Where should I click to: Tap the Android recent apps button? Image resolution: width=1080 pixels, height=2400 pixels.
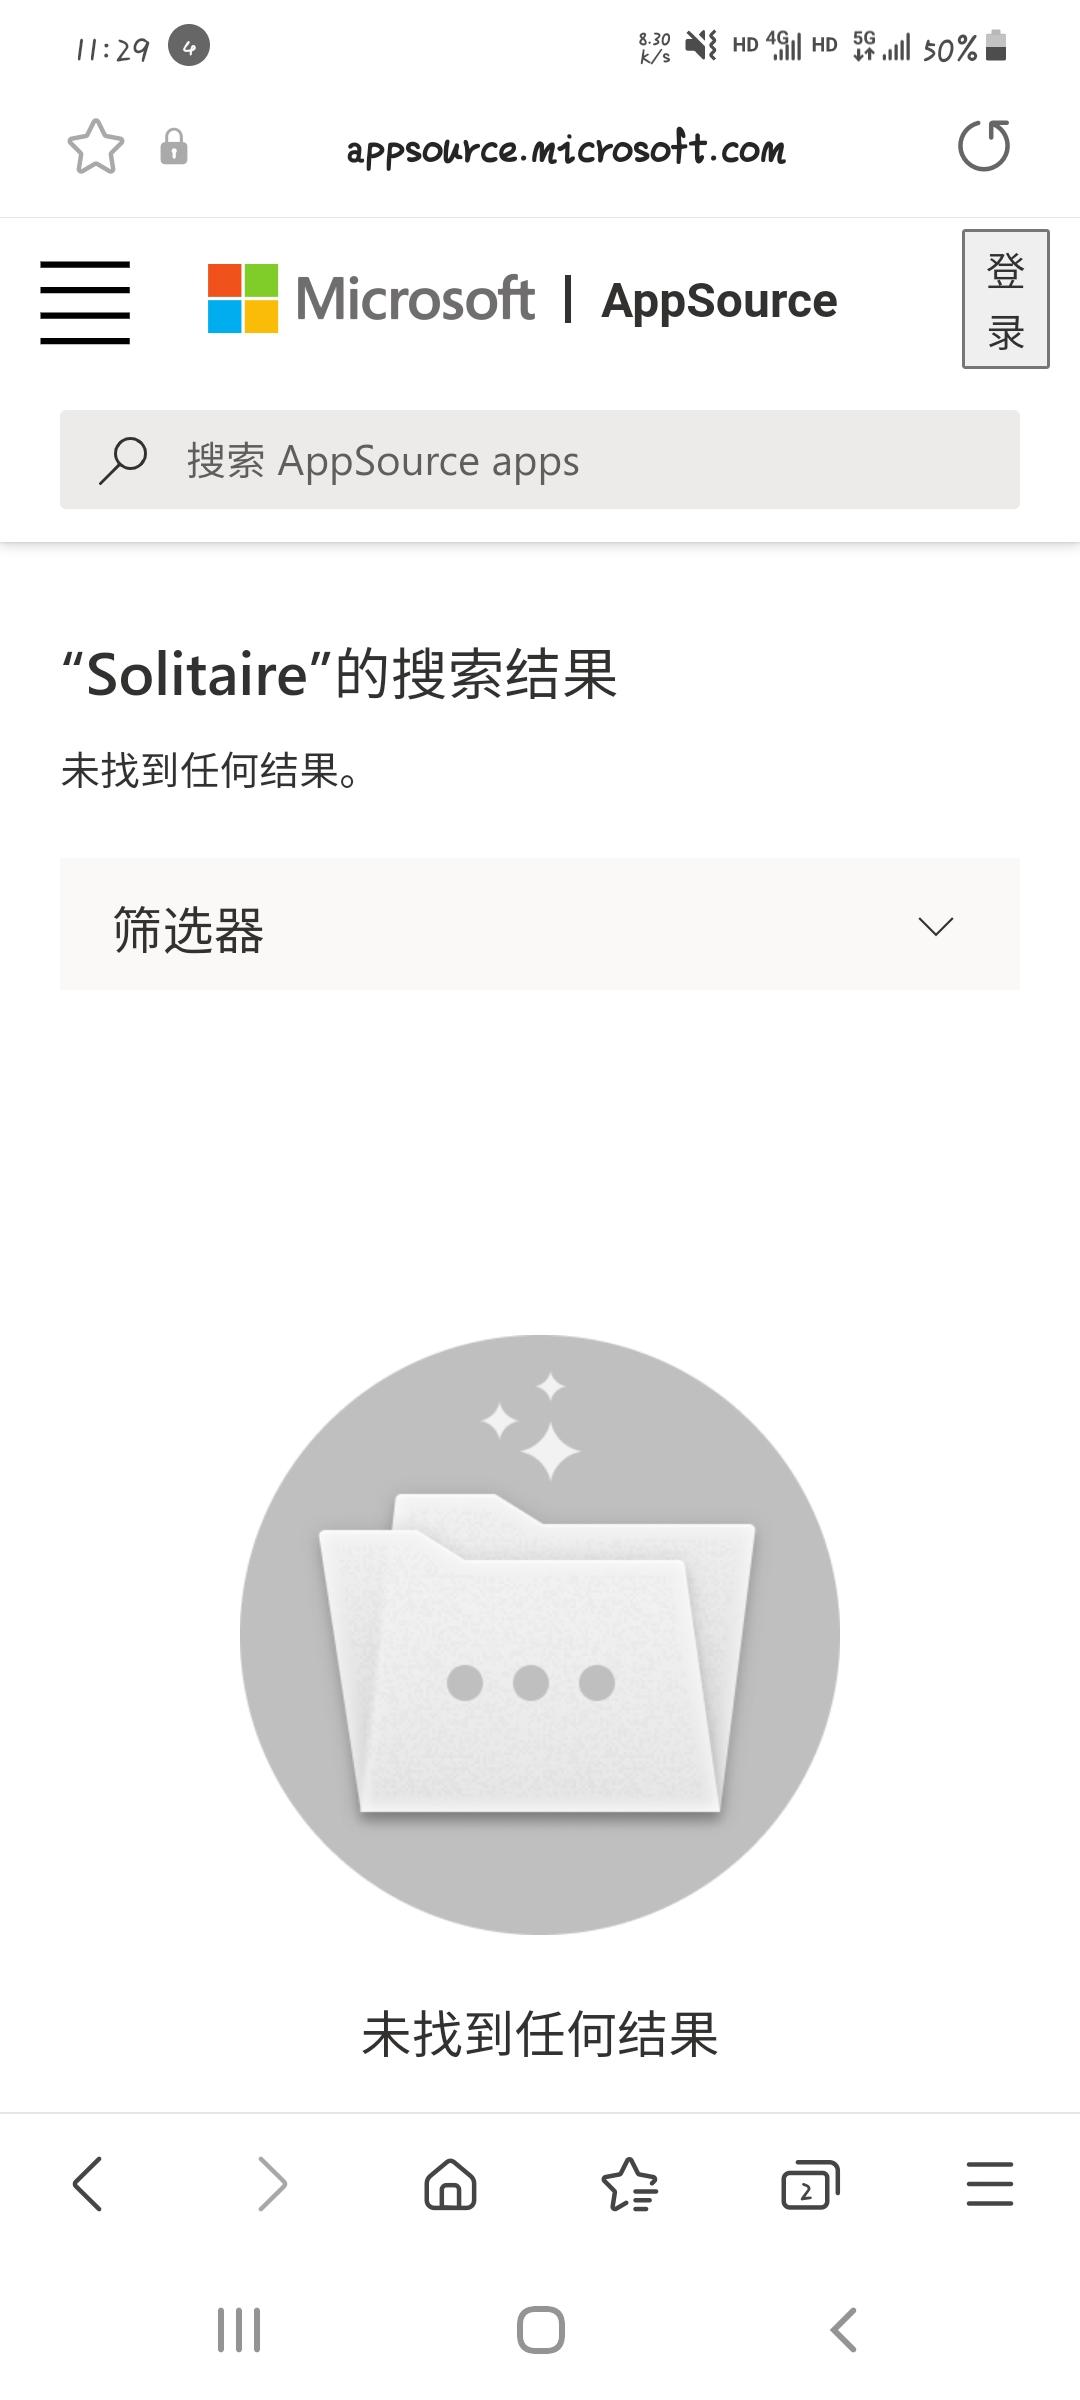pos(239,2330)
